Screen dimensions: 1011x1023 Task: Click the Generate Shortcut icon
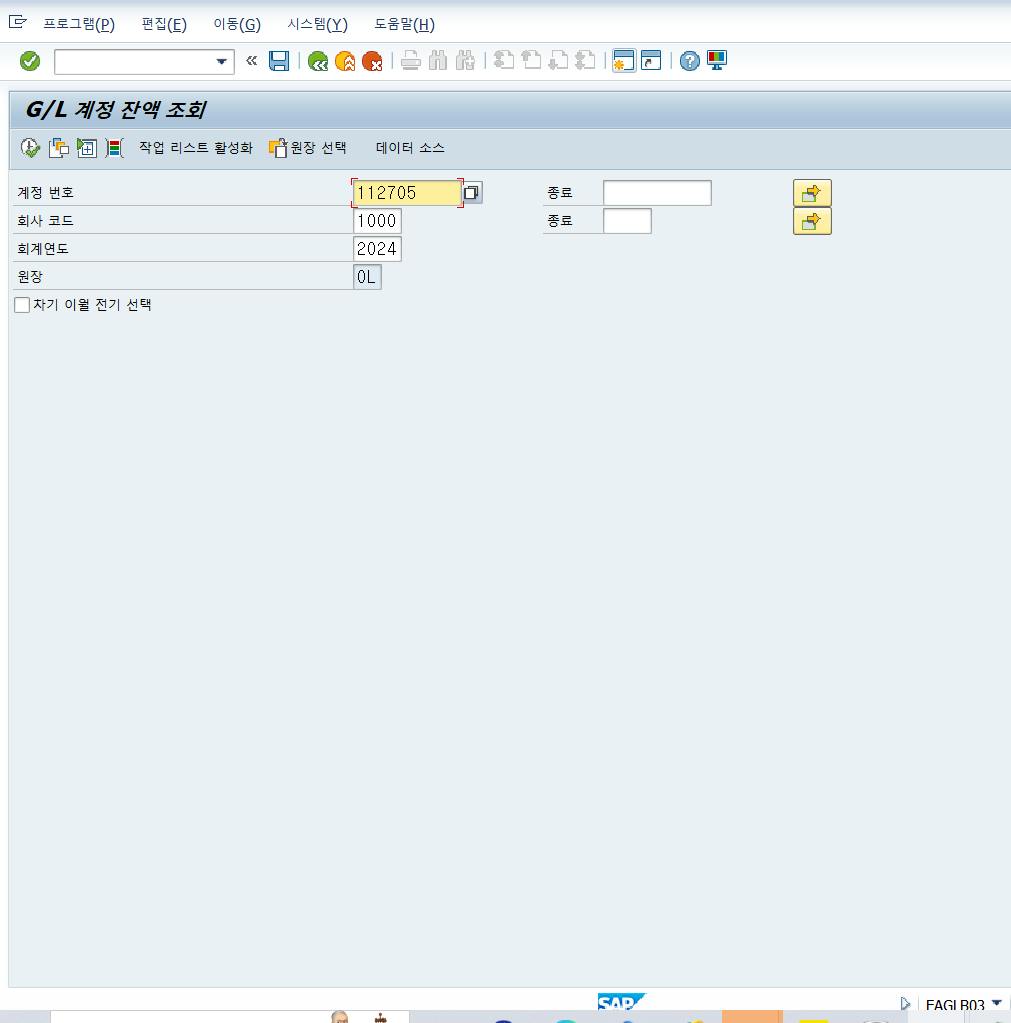[651, 61]
